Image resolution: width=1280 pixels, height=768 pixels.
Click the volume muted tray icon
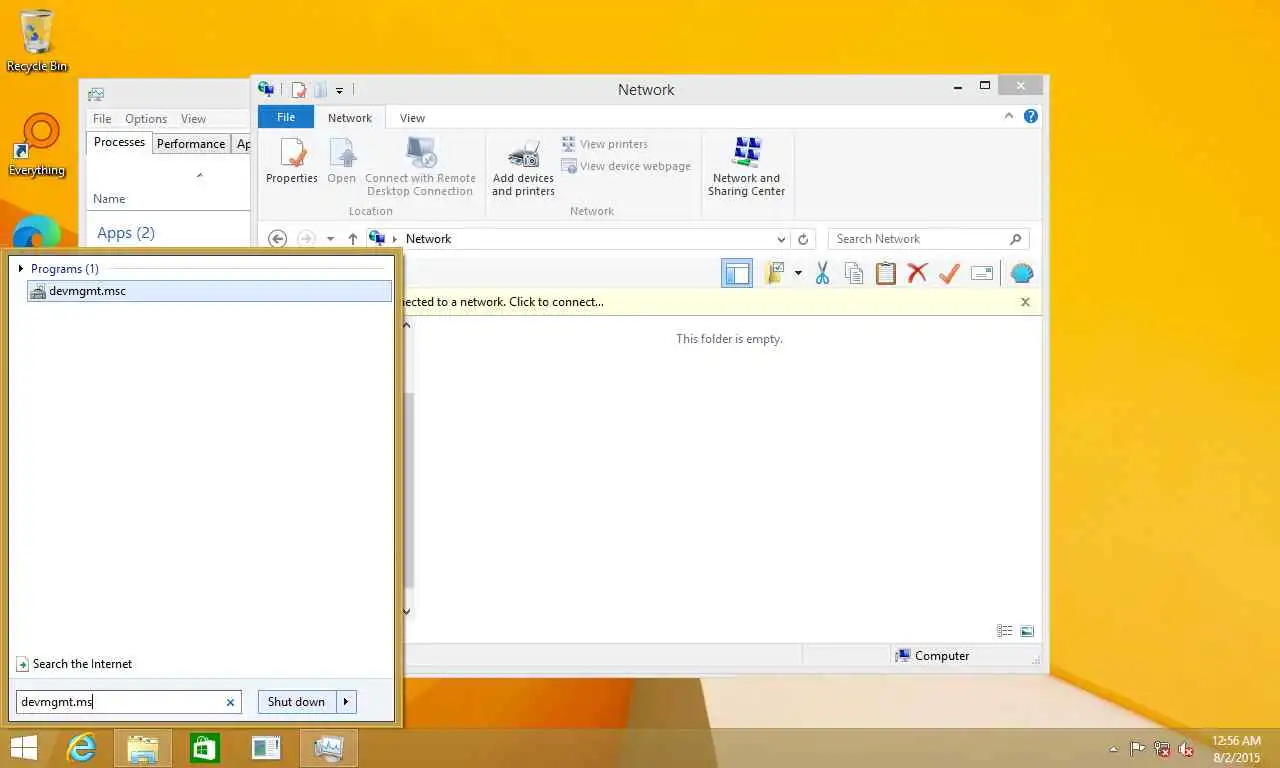click(x=1186, y=749)
